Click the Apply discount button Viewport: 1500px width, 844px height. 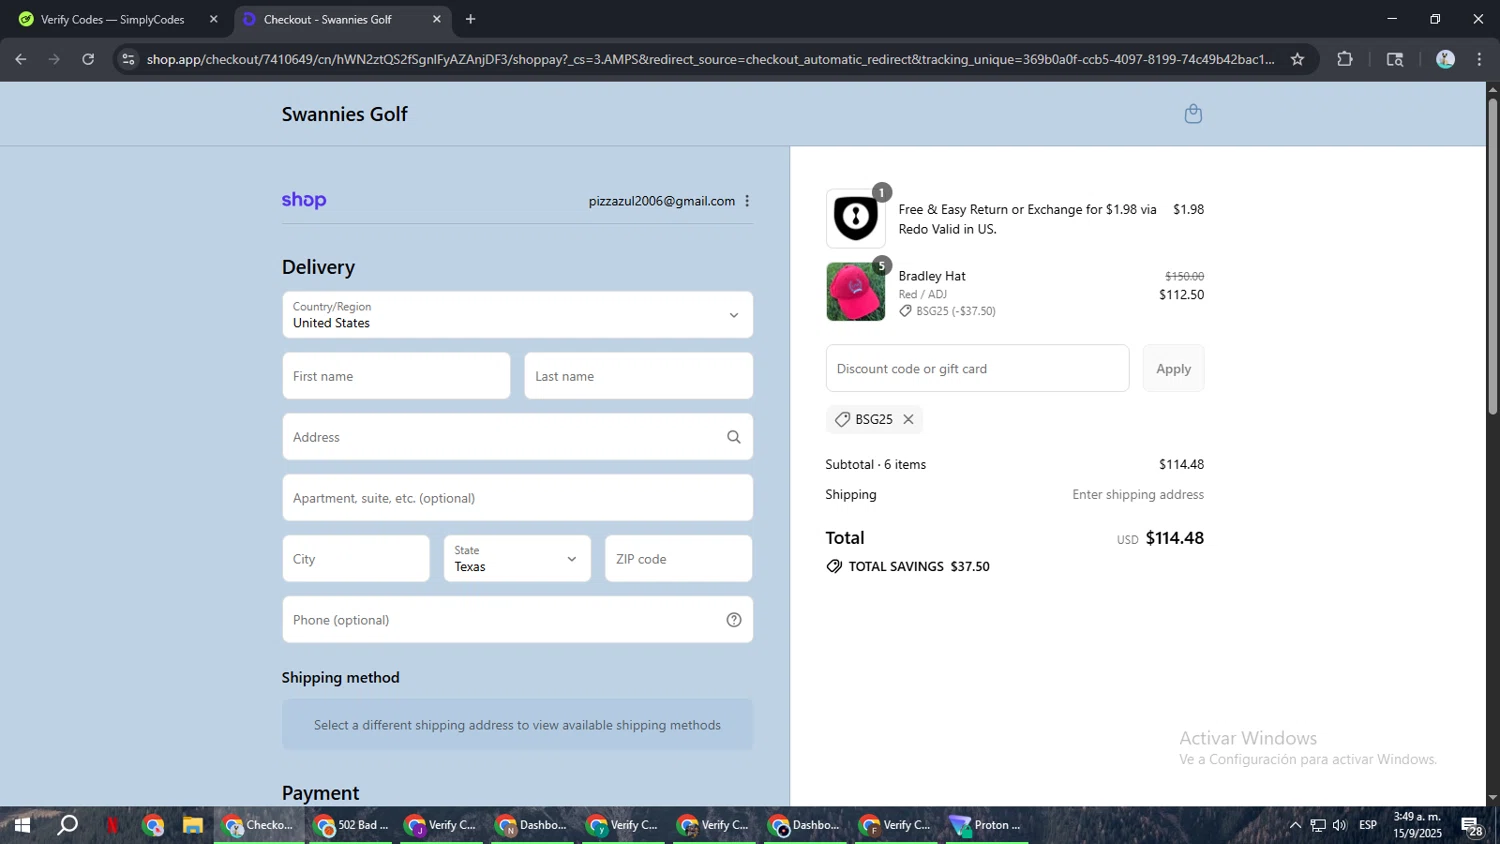[x=1173, y=369]
